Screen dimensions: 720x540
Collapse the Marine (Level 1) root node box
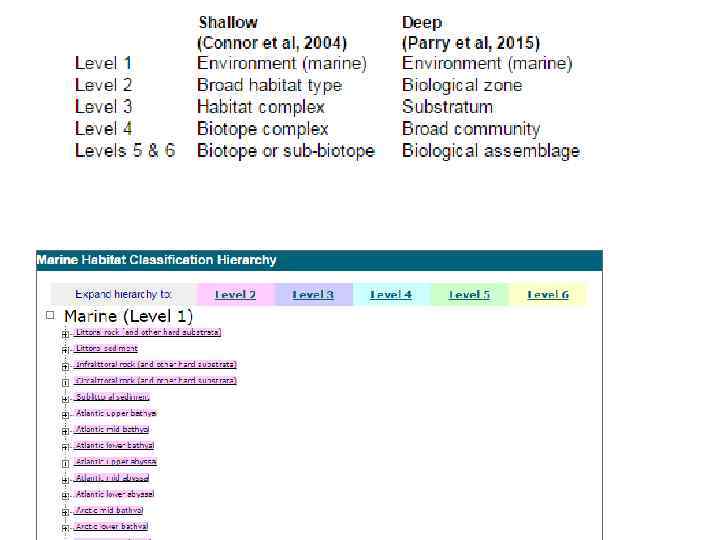(50, 315)
